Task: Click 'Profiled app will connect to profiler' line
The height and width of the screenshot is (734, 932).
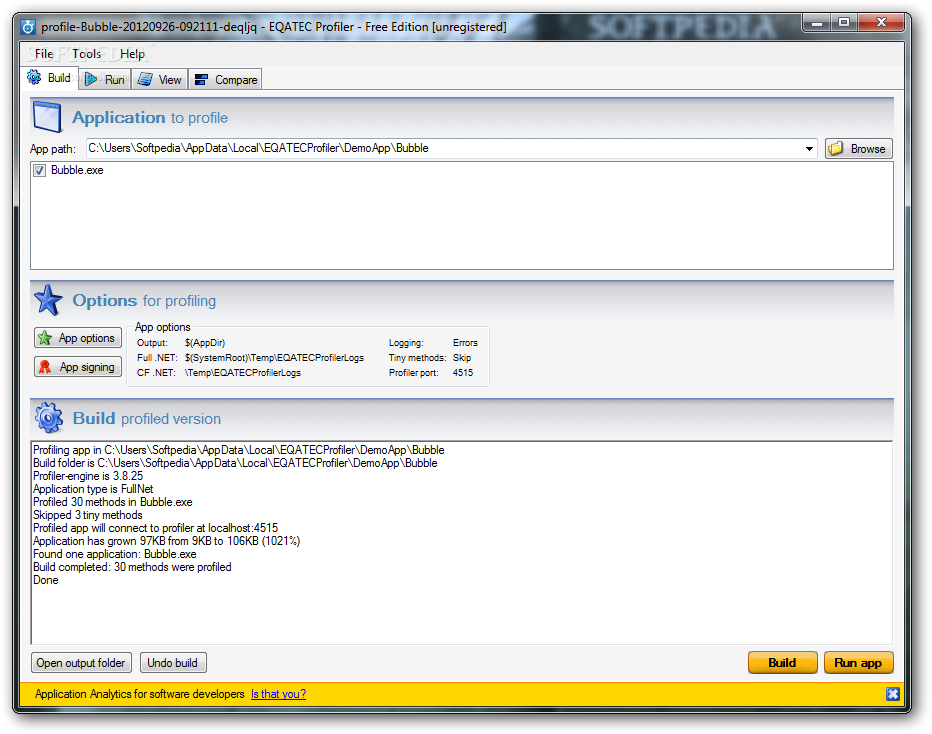Action: pos(156,528)
